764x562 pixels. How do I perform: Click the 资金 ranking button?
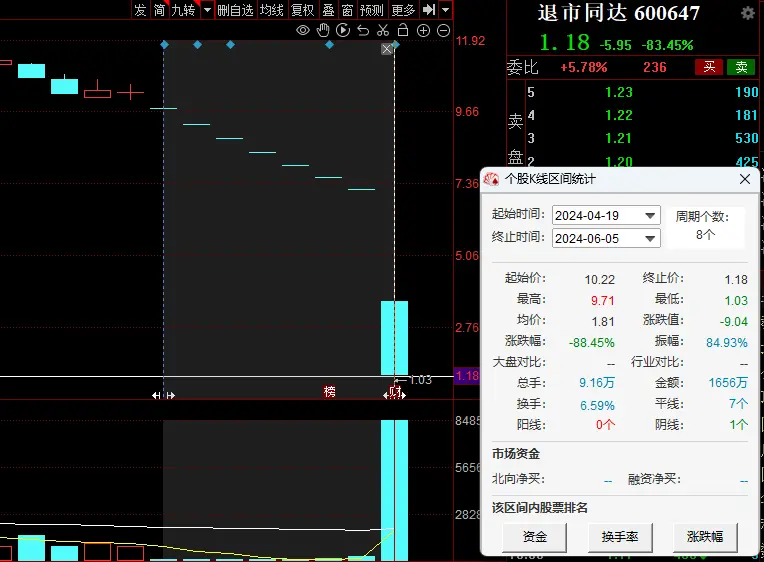pos(535,537)
